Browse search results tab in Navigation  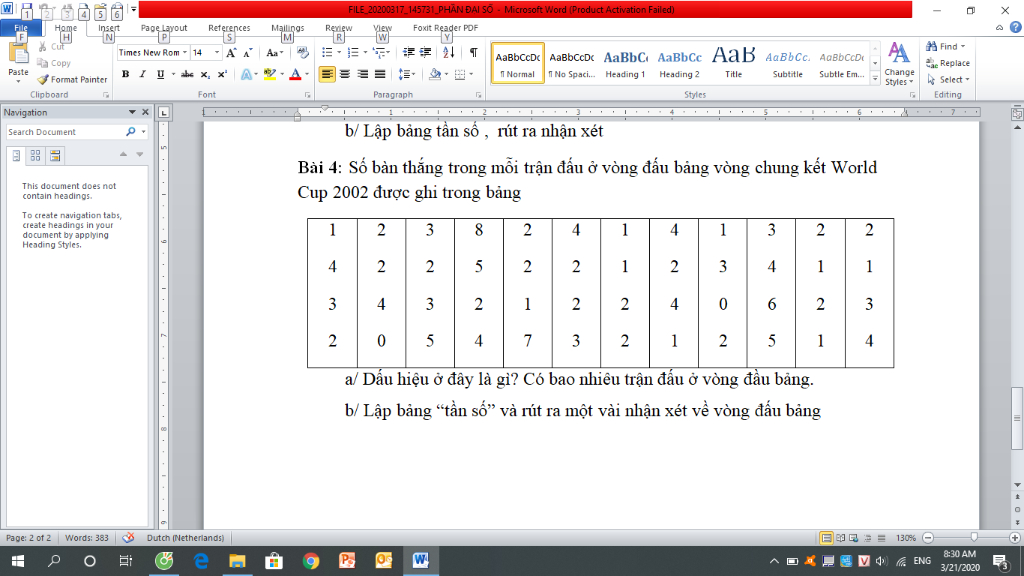55,155
